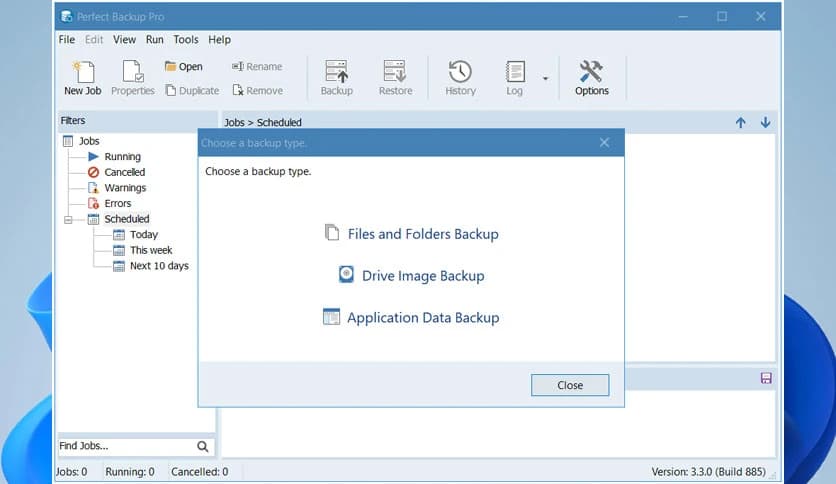Click the New Job toolbar icon
836x484 pixels.
click(83, 78)
